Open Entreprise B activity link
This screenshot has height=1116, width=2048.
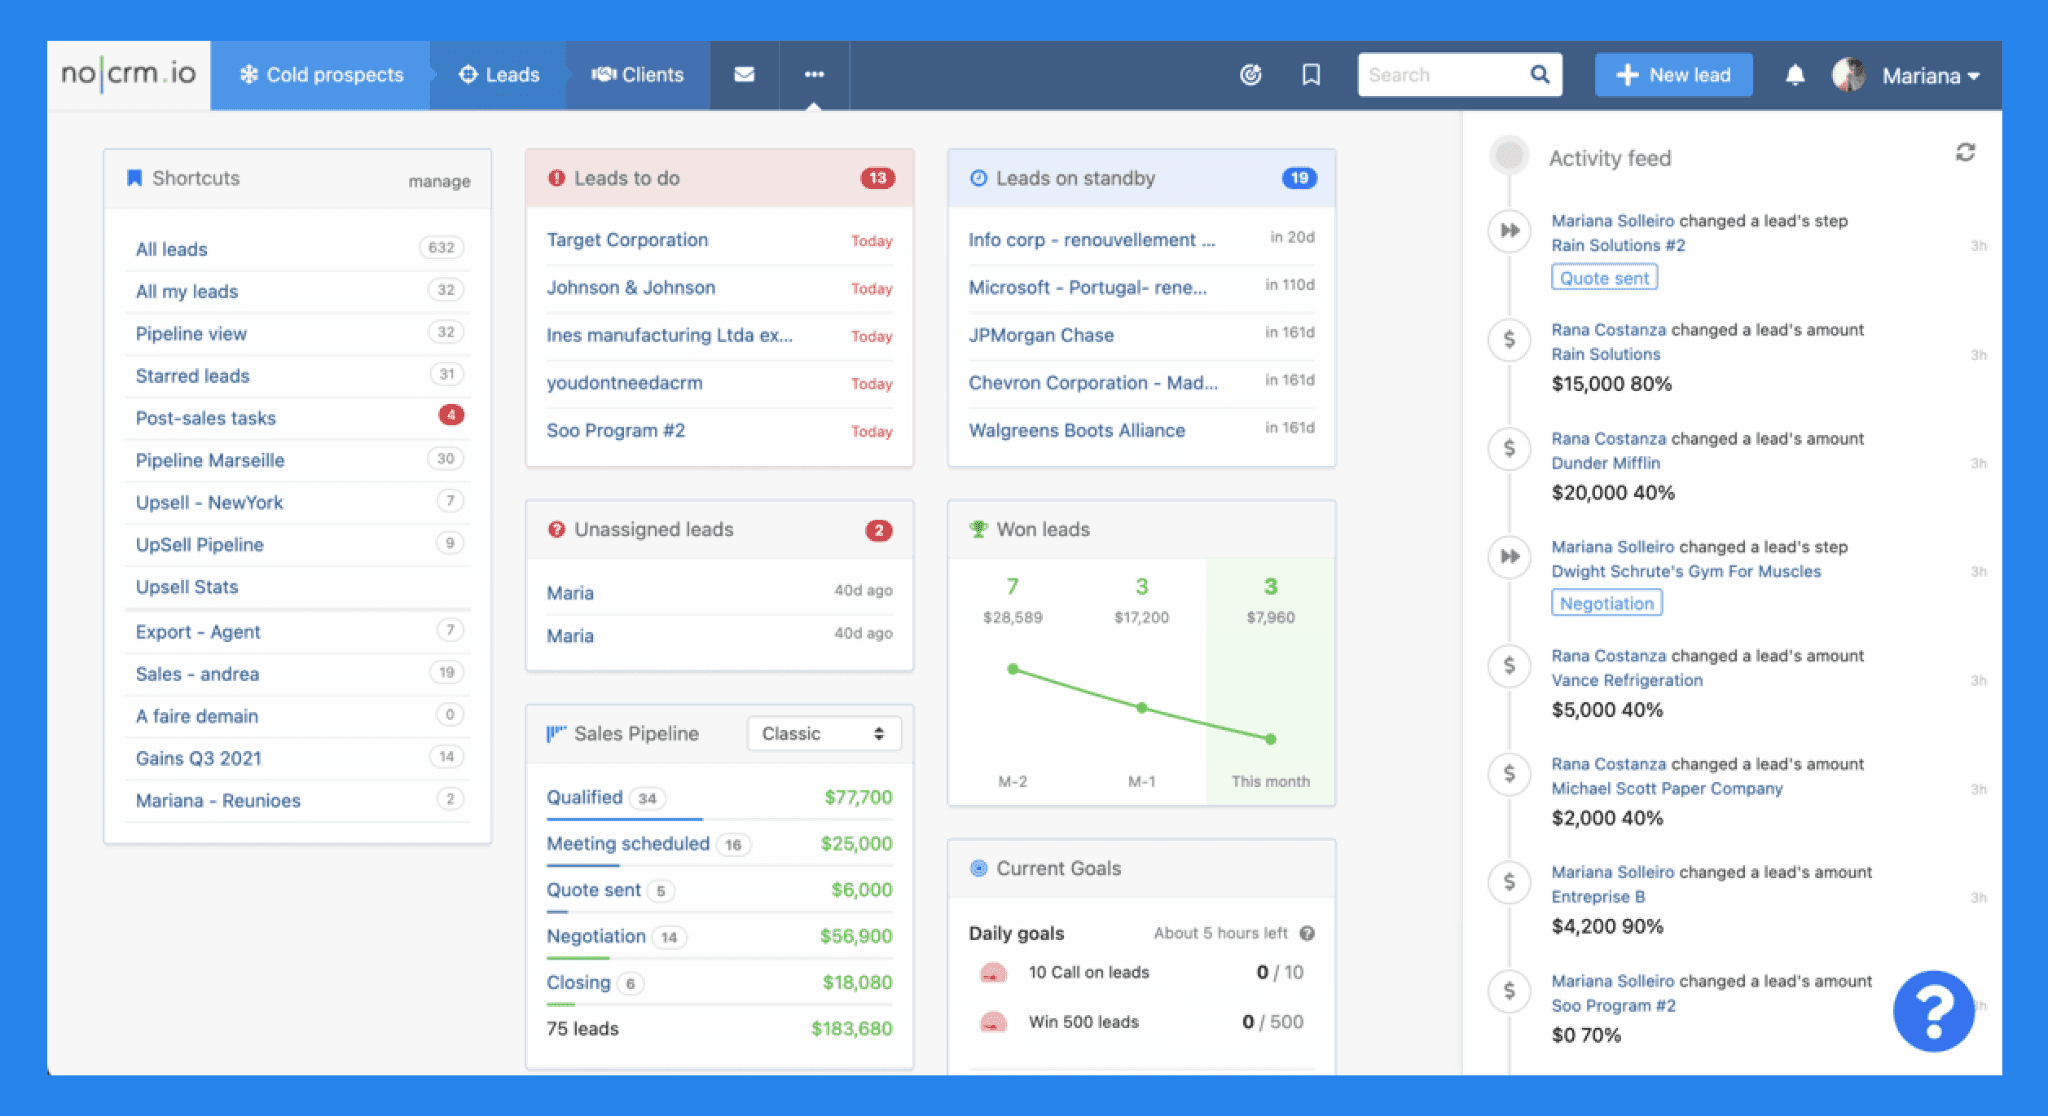[1598, 897]
